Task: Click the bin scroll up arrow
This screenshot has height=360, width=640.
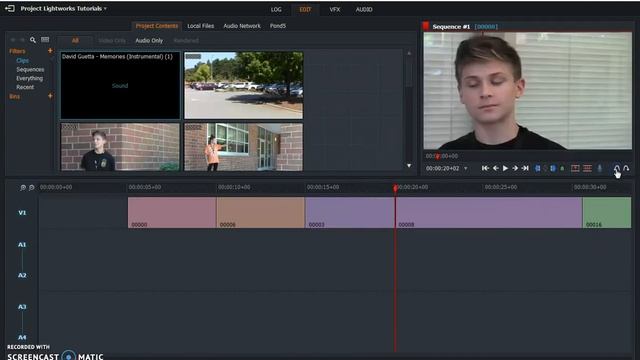Action: 409,53
